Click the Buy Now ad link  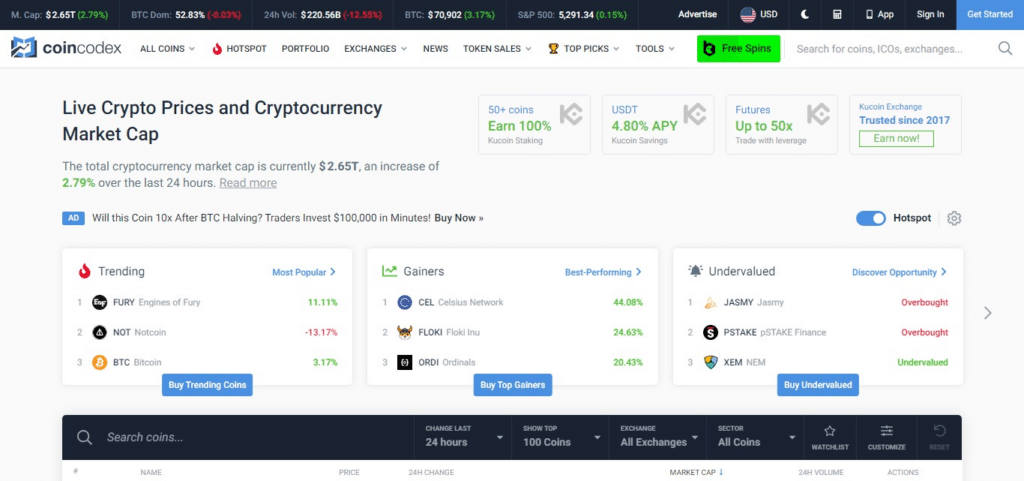(x=458, y=218)
